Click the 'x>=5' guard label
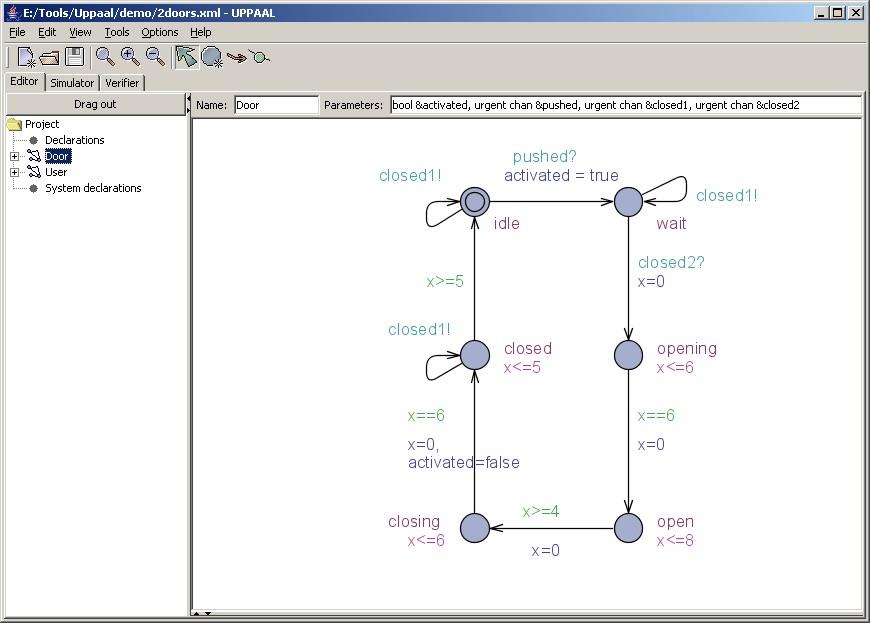This screenshot has width=870, height=623. point(445,281)
